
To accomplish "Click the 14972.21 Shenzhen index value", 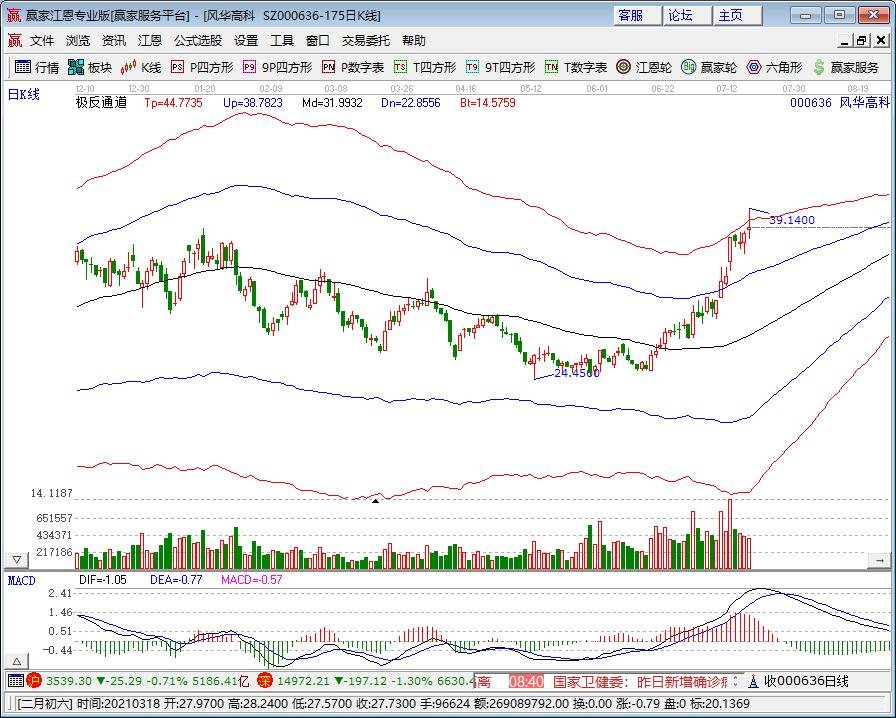I will coord(303,681).
